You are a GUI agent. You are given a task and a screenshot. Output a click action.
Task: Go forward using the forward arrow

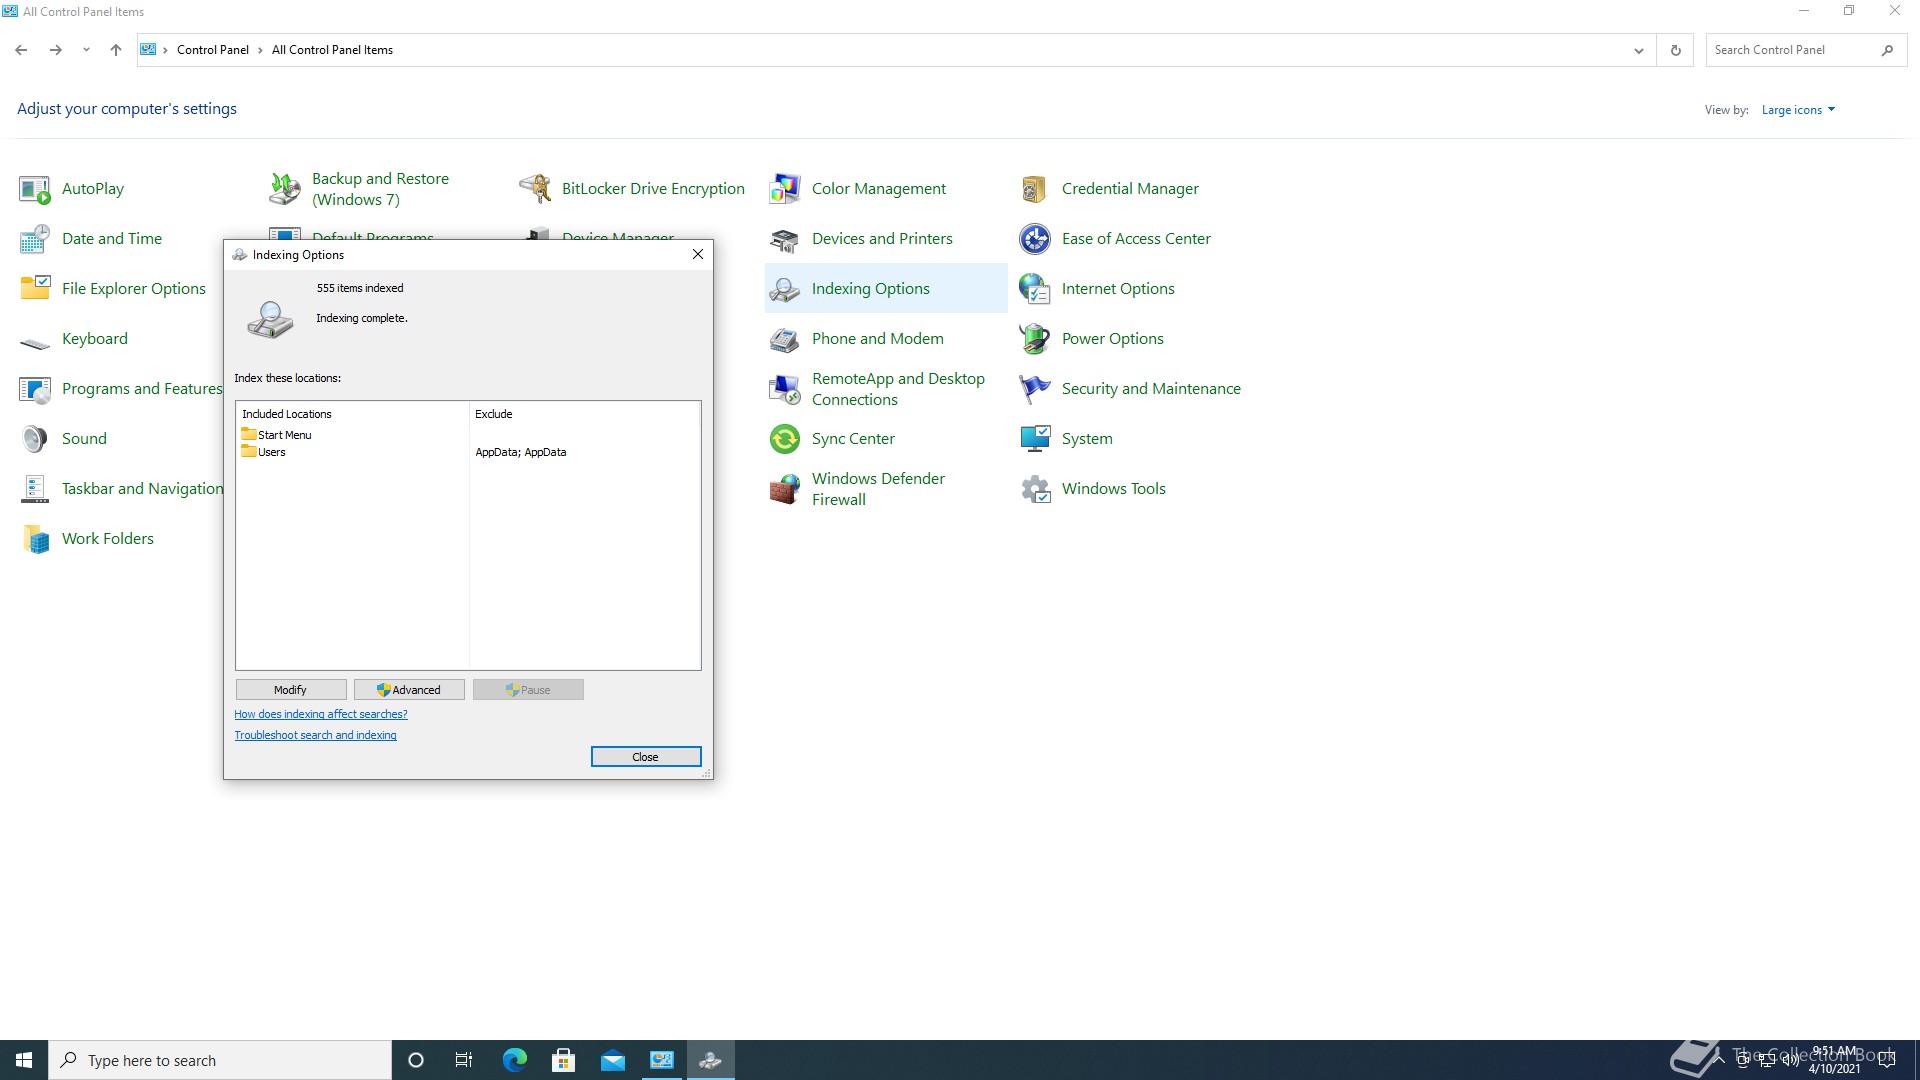click(56, 50)
